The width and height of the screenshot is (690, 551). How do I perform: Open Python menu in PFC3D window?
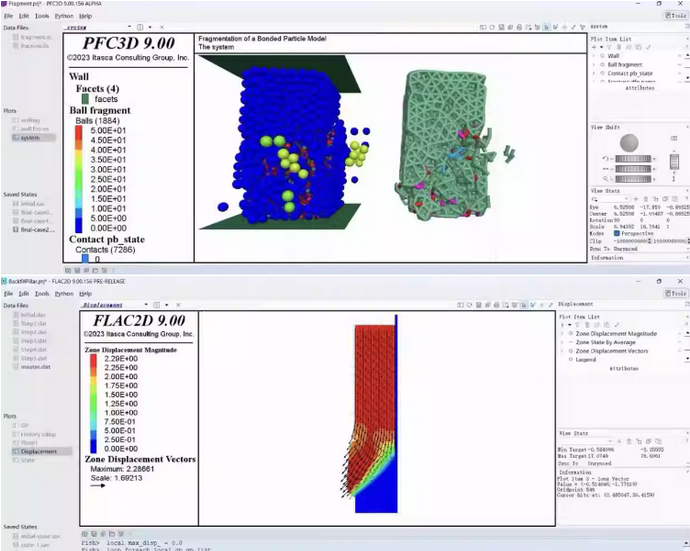click(64, 16)
